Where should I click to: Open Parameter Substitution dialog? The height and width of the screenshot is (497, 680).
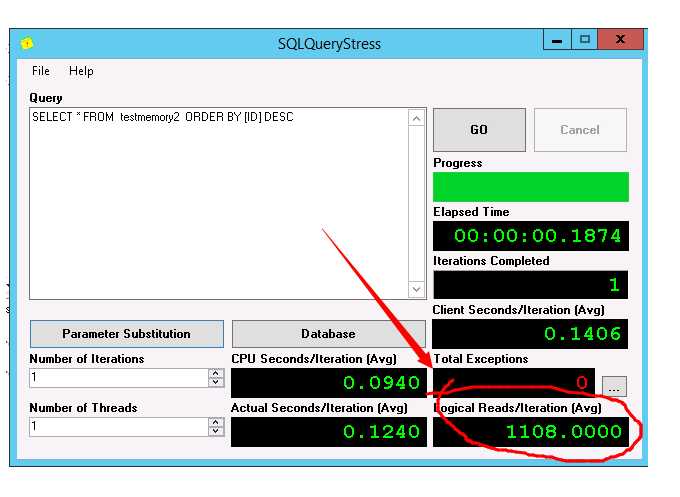click(127, 334)
